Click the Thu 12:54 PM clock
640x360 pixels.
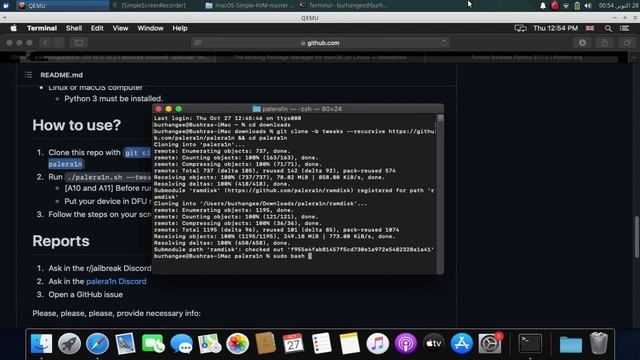click(x=556, y=28)
